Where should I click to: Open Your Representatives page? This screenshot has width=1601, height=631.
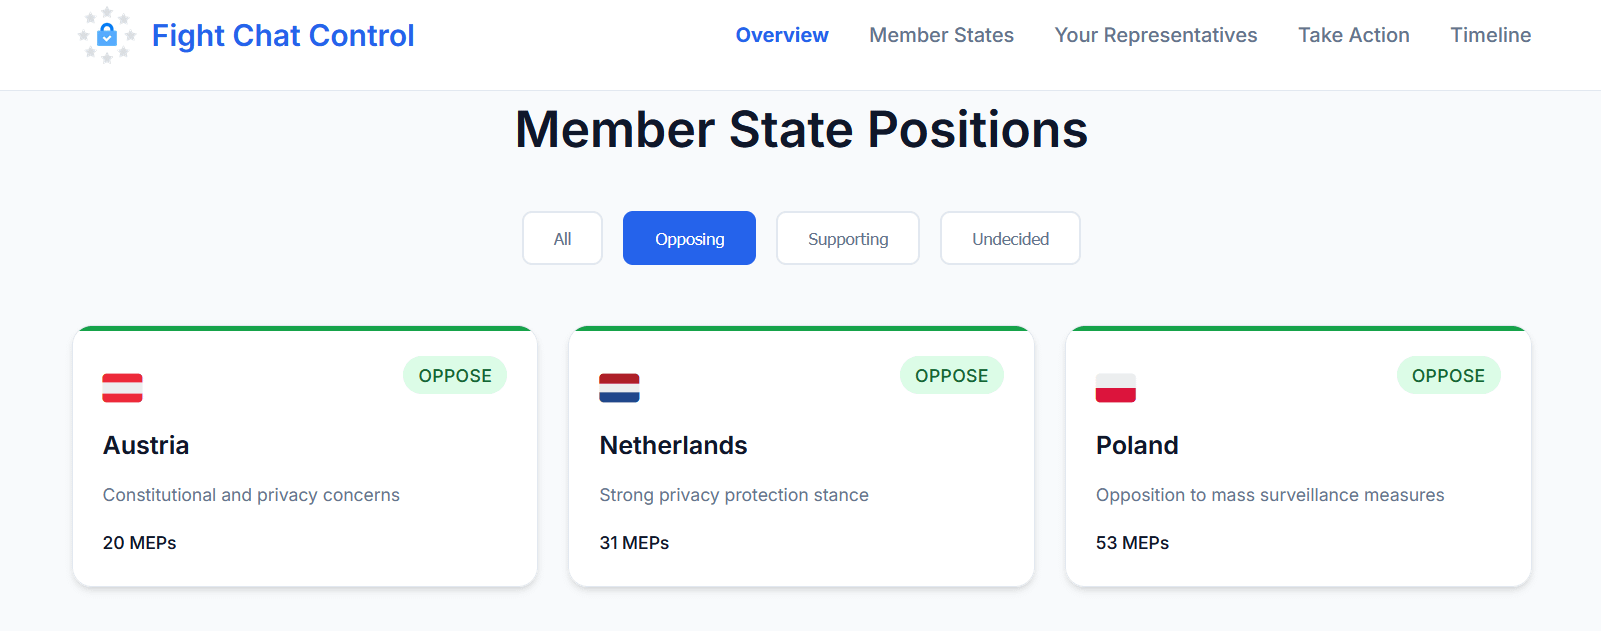click(1156, 35)
